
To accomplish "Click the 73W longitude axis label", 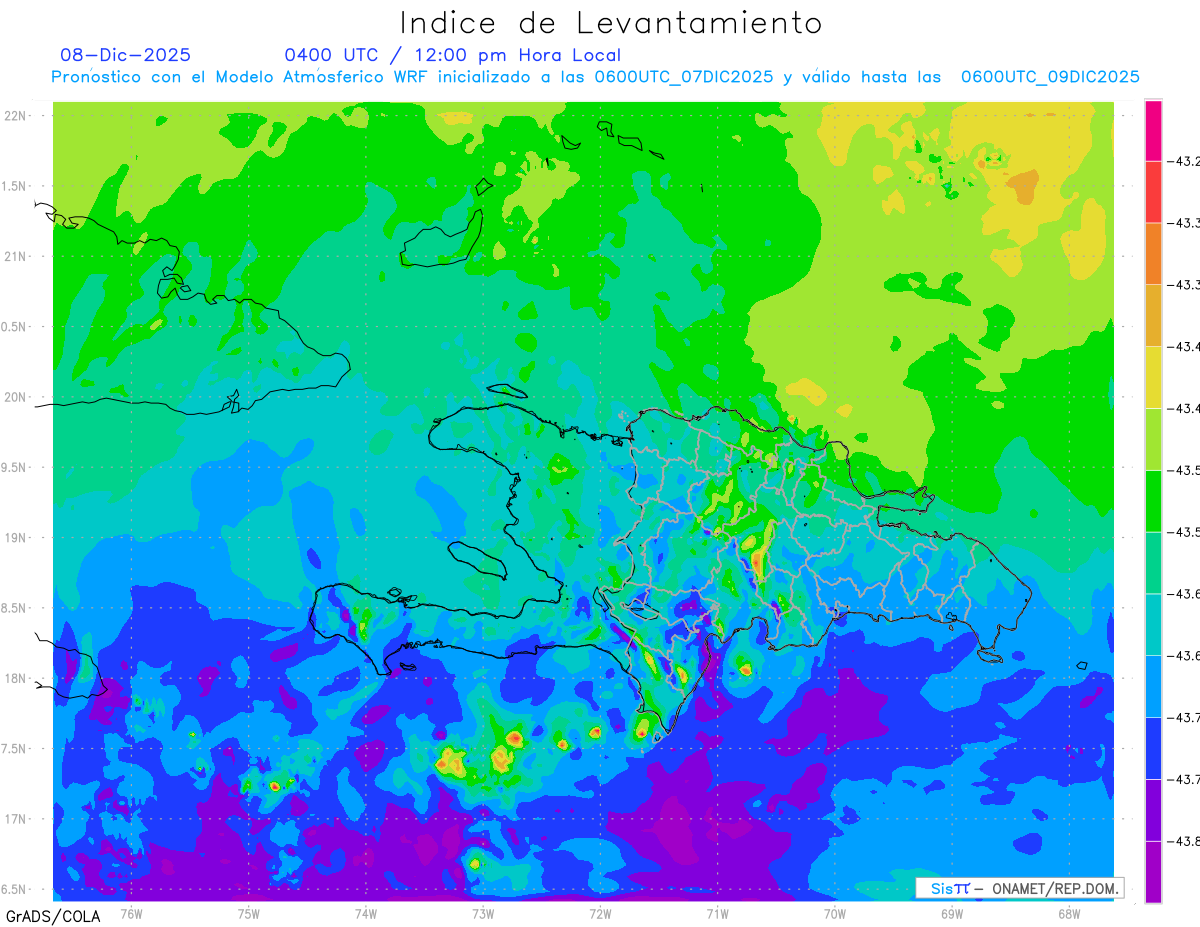I will pos(482,913).
